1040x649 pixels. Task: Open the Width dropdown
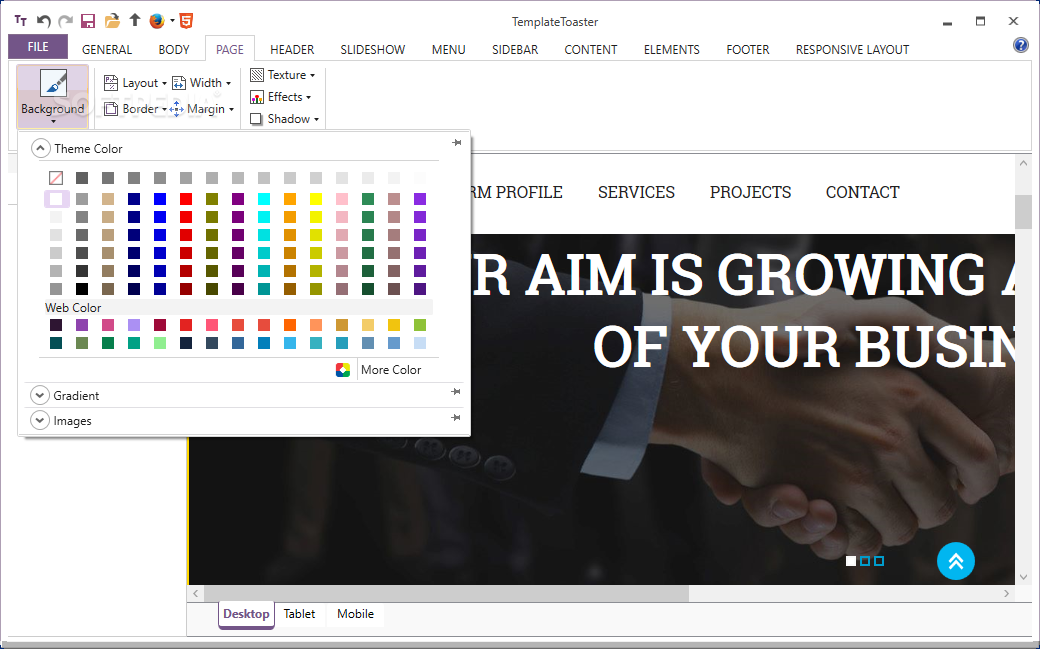point(202,83)
